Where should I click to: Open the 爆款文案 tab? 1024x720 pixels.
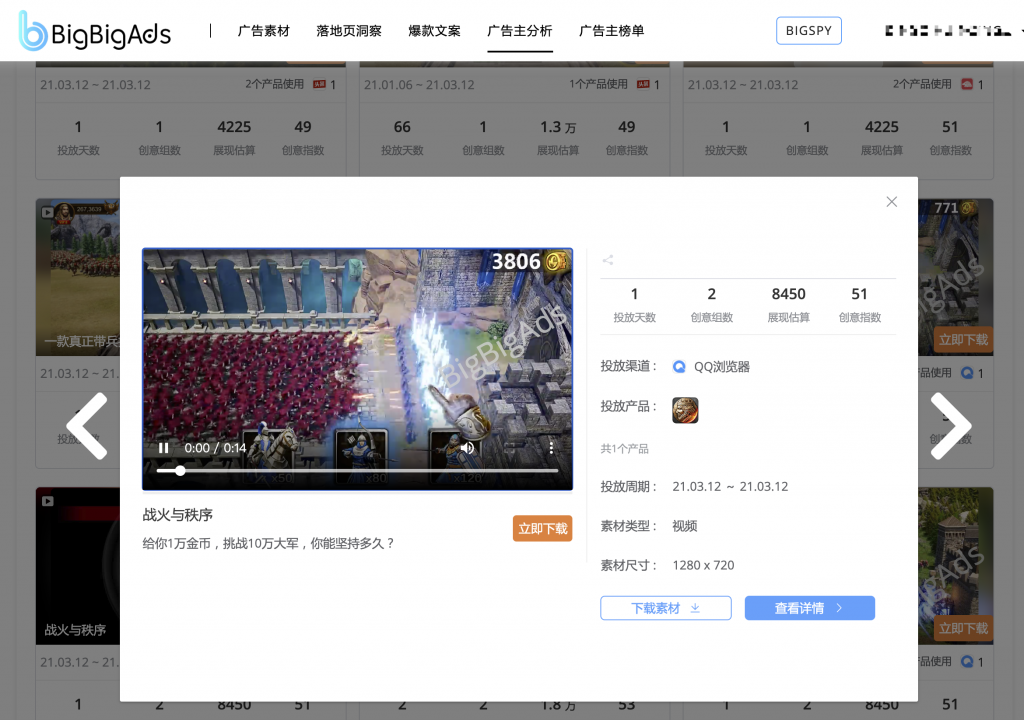434,31
